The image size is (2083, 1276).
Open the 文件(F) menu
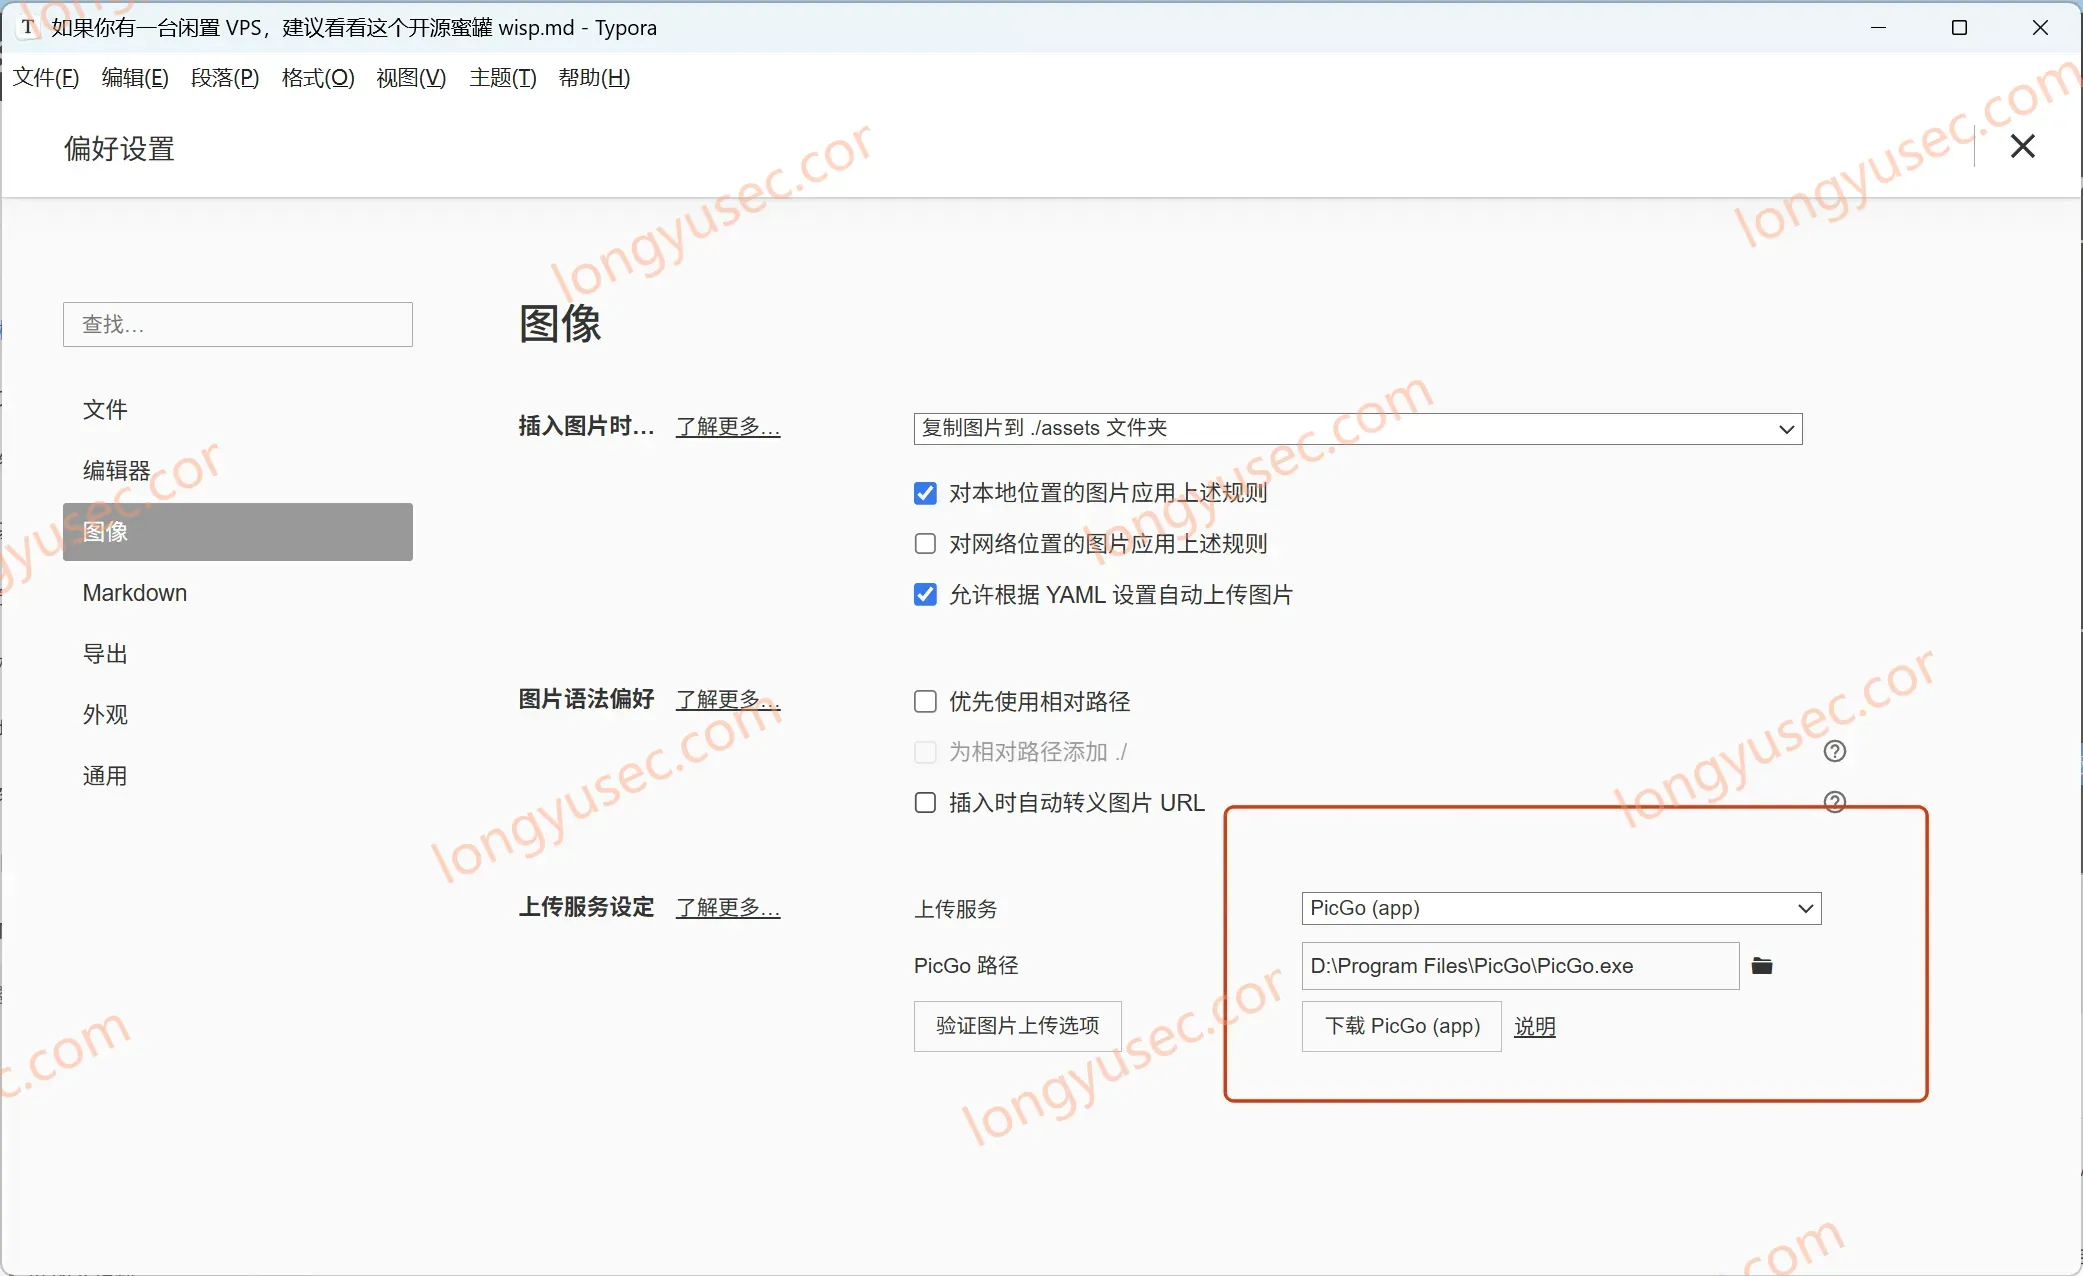(46, 78)
